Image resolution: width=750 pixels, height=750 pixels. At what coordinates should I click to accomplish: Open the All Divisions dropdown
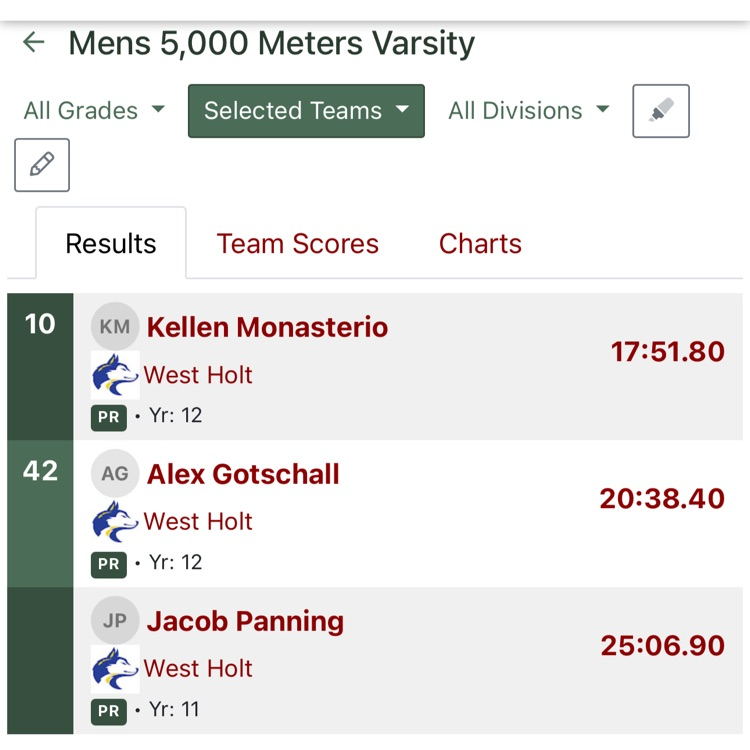(x=528, y=111)
